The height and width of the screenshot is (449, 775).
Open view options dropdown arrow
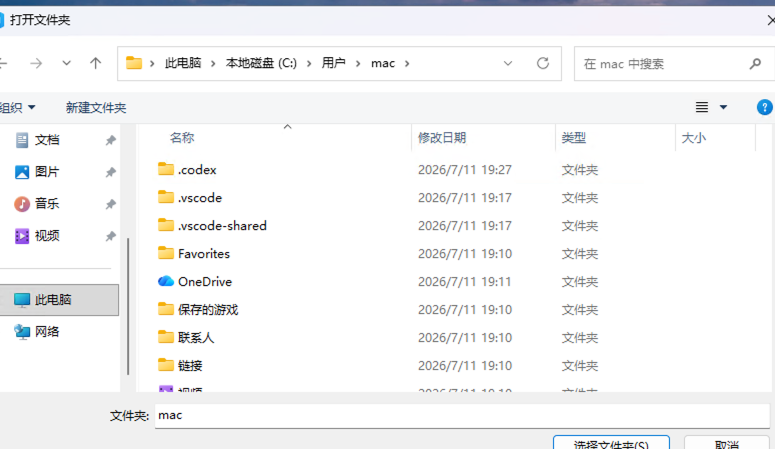click(x=723, y=107)
